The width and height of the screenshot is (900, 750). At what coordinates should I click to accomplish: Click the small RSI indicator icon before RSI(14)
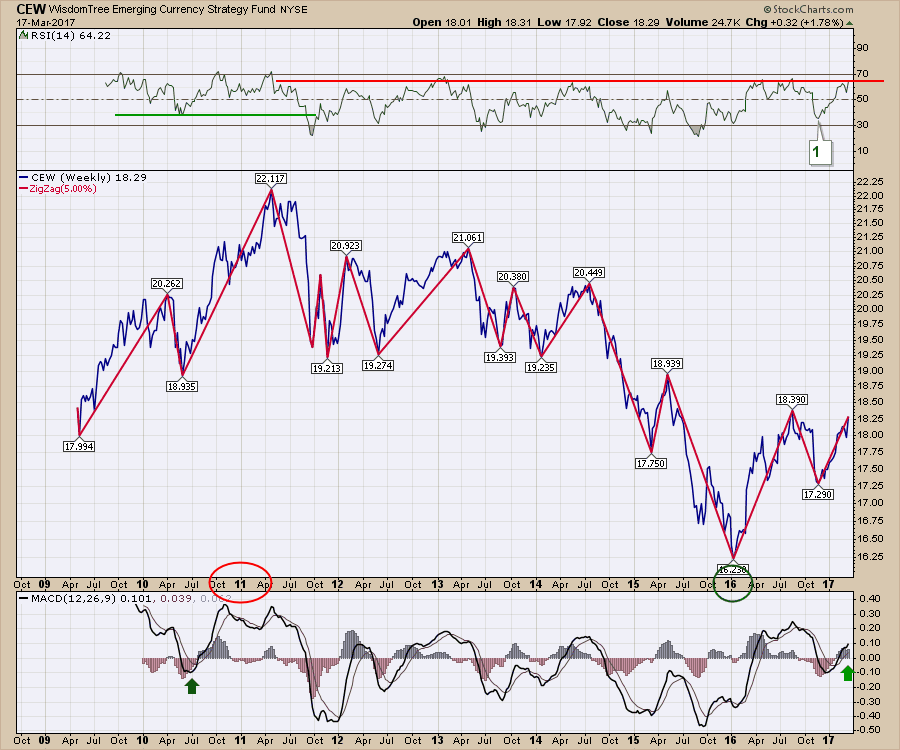(23, 36)
